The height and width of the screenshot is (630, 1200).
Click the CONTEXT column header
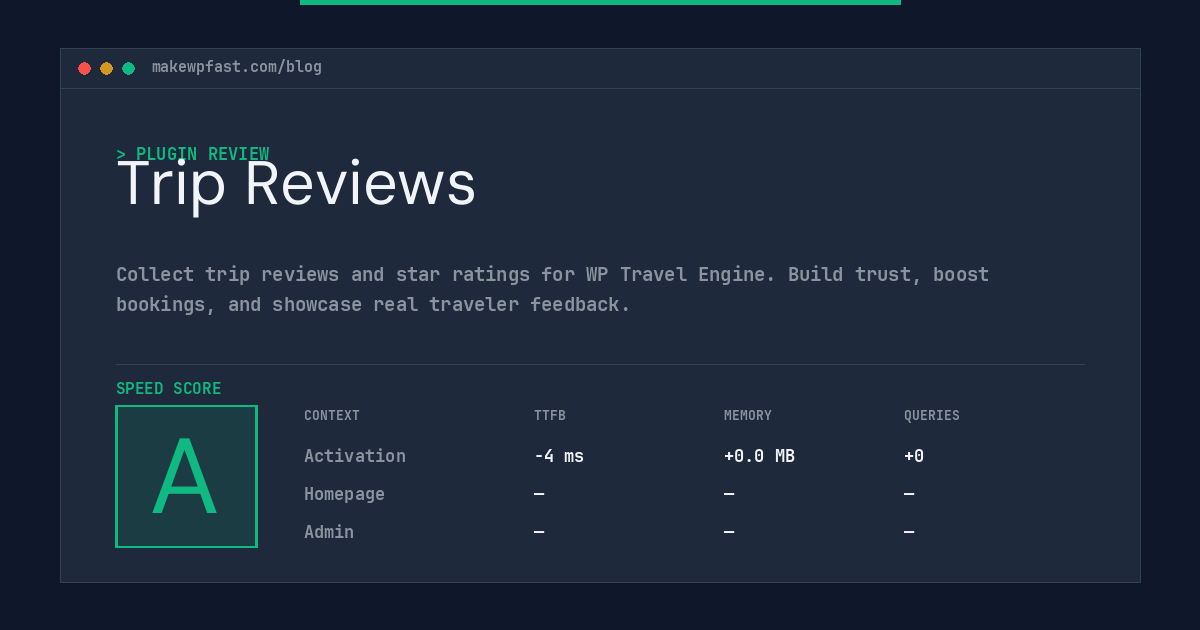tap(332, 416)
